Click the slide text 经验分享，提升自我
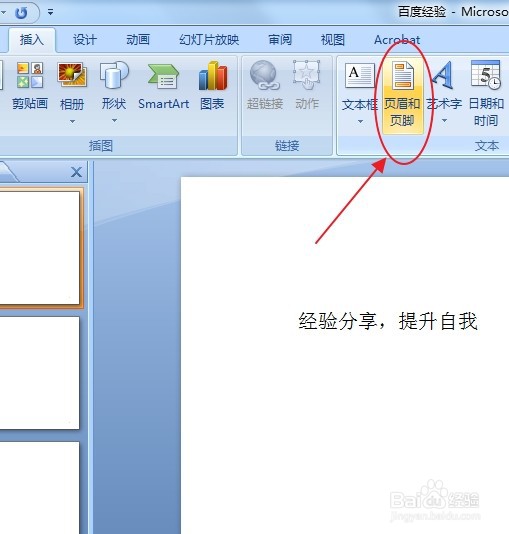This screenshot has width=509, height=534. click(388, 321)
